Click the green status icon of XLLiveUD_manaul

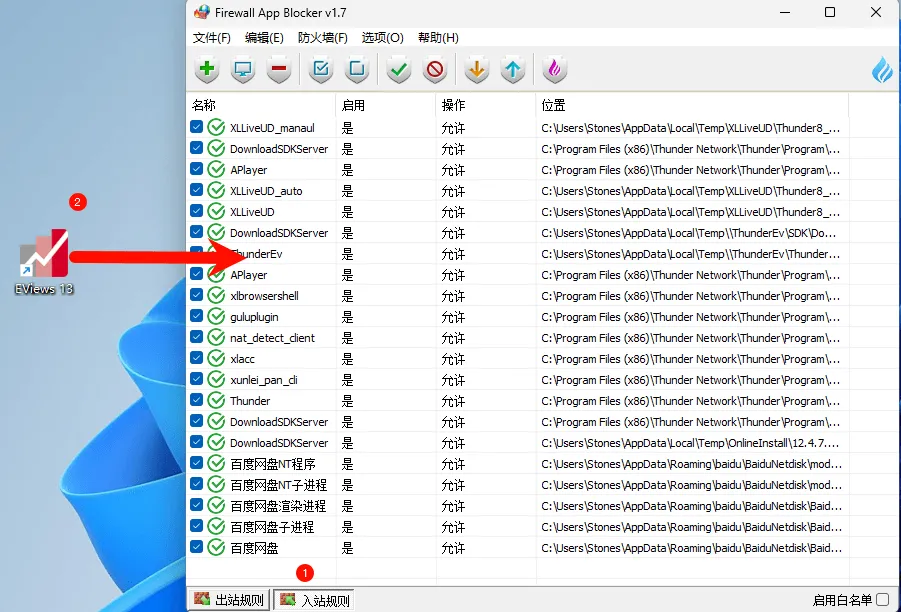(216, 127)
